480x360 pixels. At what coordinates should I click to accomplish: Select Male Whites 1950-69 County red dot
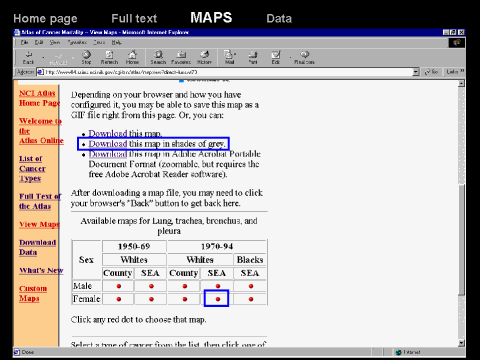(119, 286)
